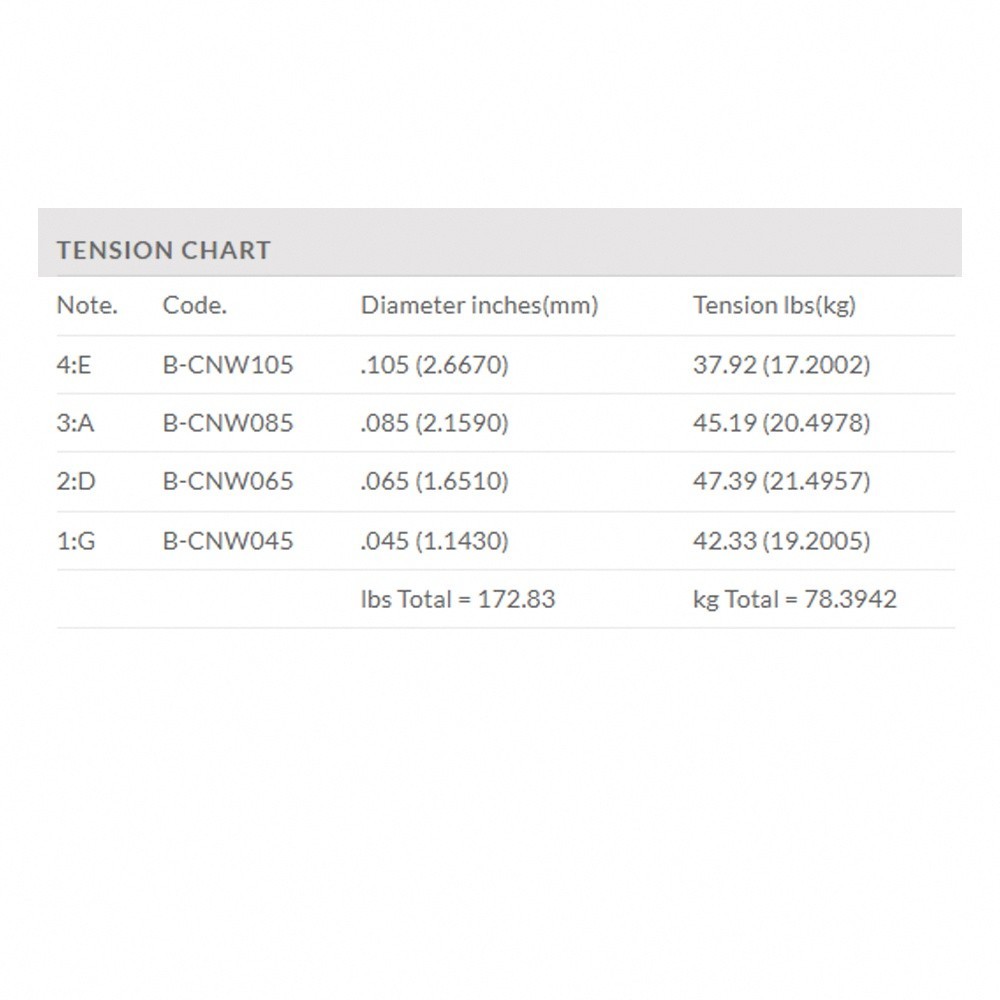Viewport: 1000px width, 1000px height.
Task: Select the 1:G note cell
Action: [x=76, y=541]
